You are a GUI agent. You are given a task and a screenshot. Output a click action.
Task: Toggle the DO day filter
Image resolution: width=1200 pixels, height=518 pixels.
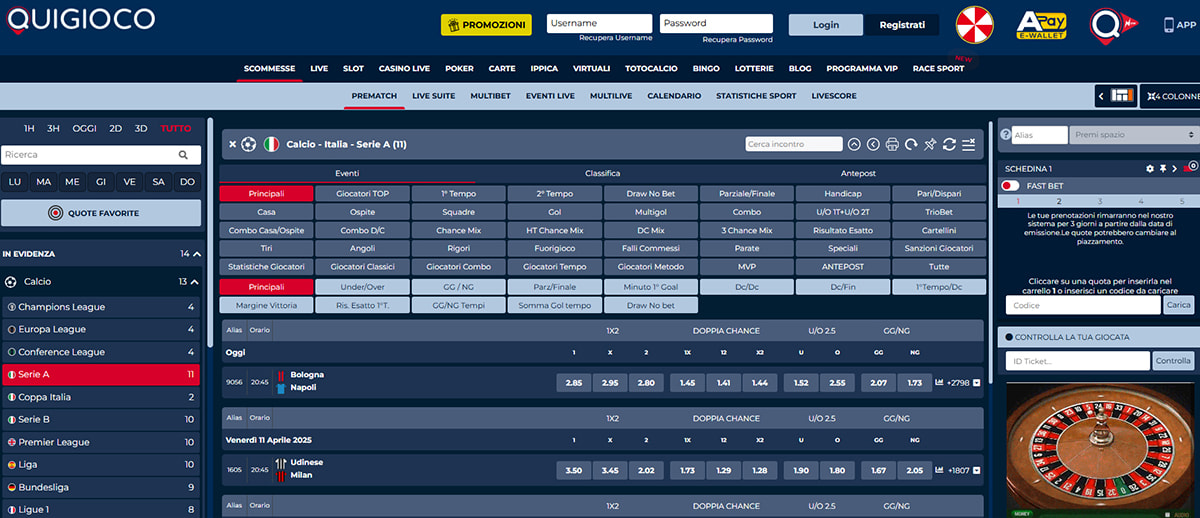click(187, 182)
